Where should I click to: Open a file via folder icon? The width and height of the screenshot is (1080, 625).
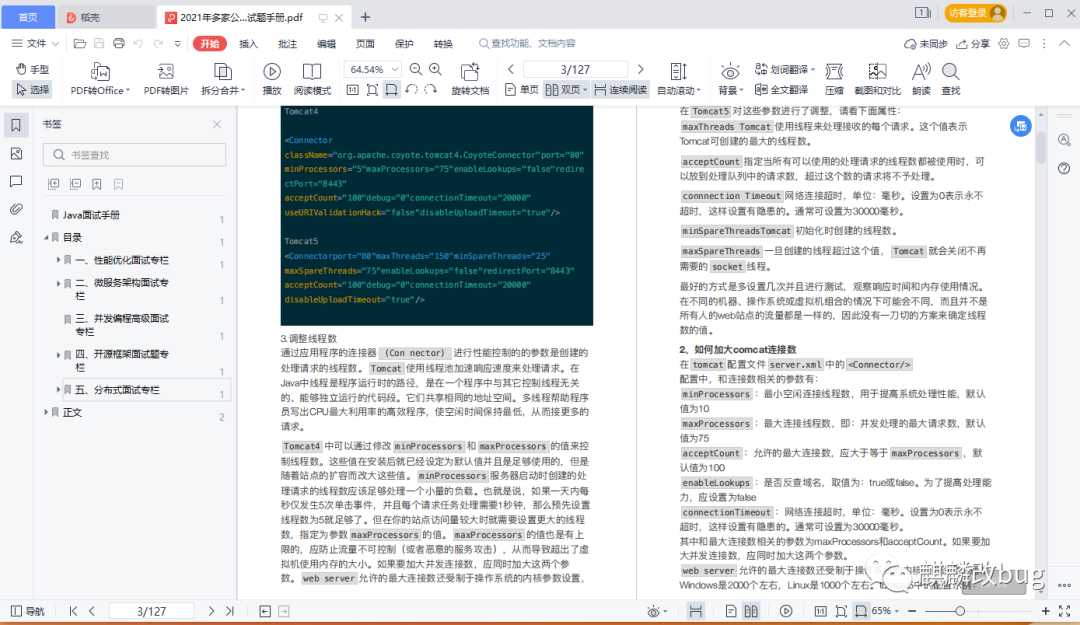click(80, 43)
